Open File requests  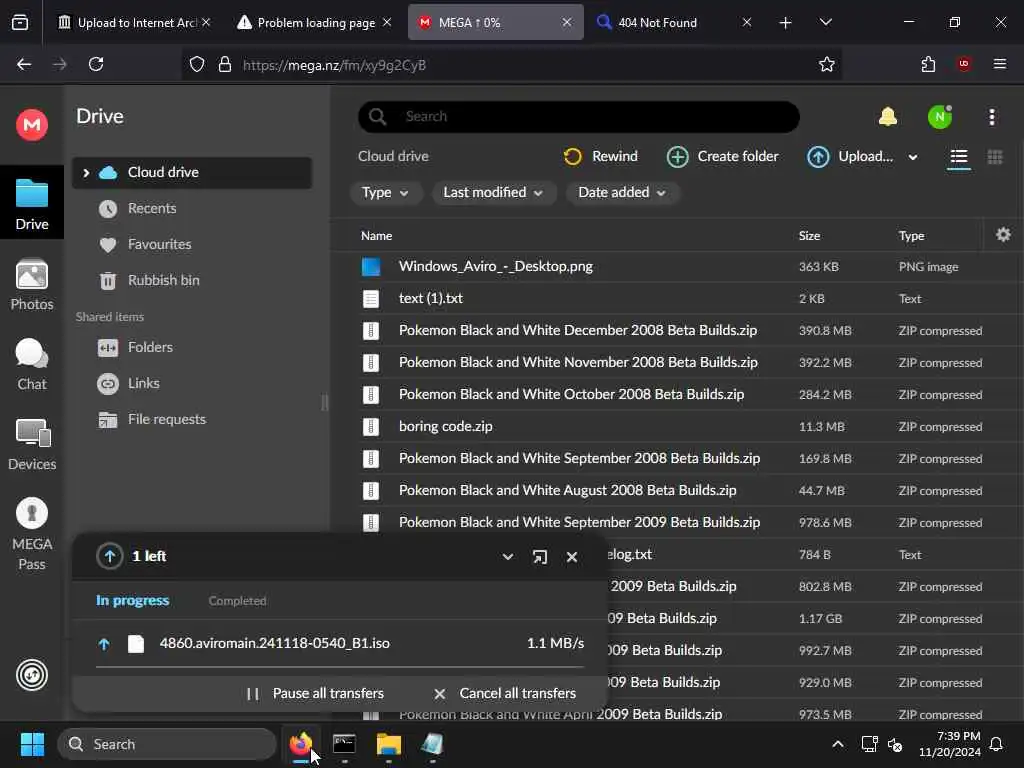click(167, 419)
